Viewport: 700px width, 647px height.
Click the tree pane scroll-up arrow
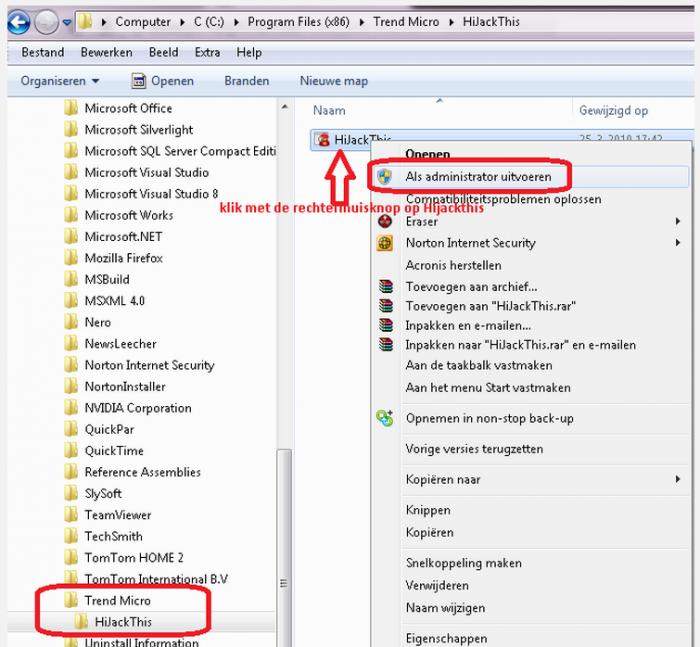point(284,108)
